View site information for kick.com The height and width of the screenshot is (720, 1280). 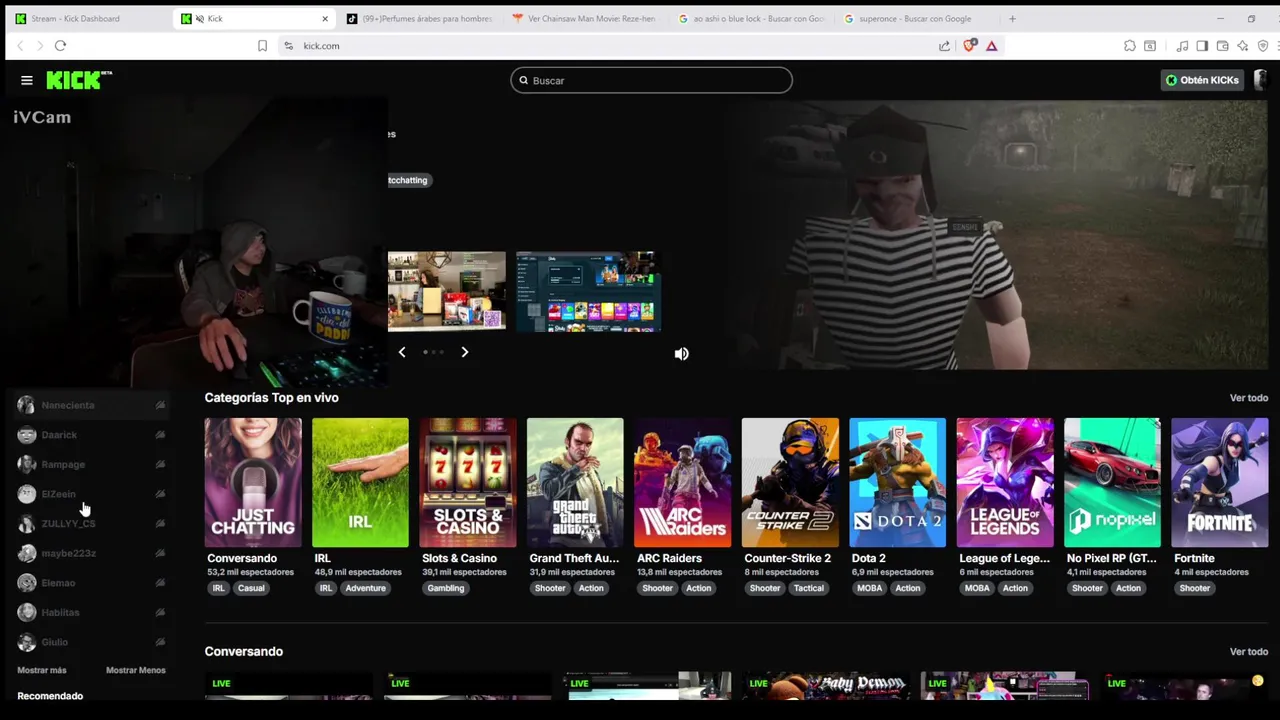288,46
